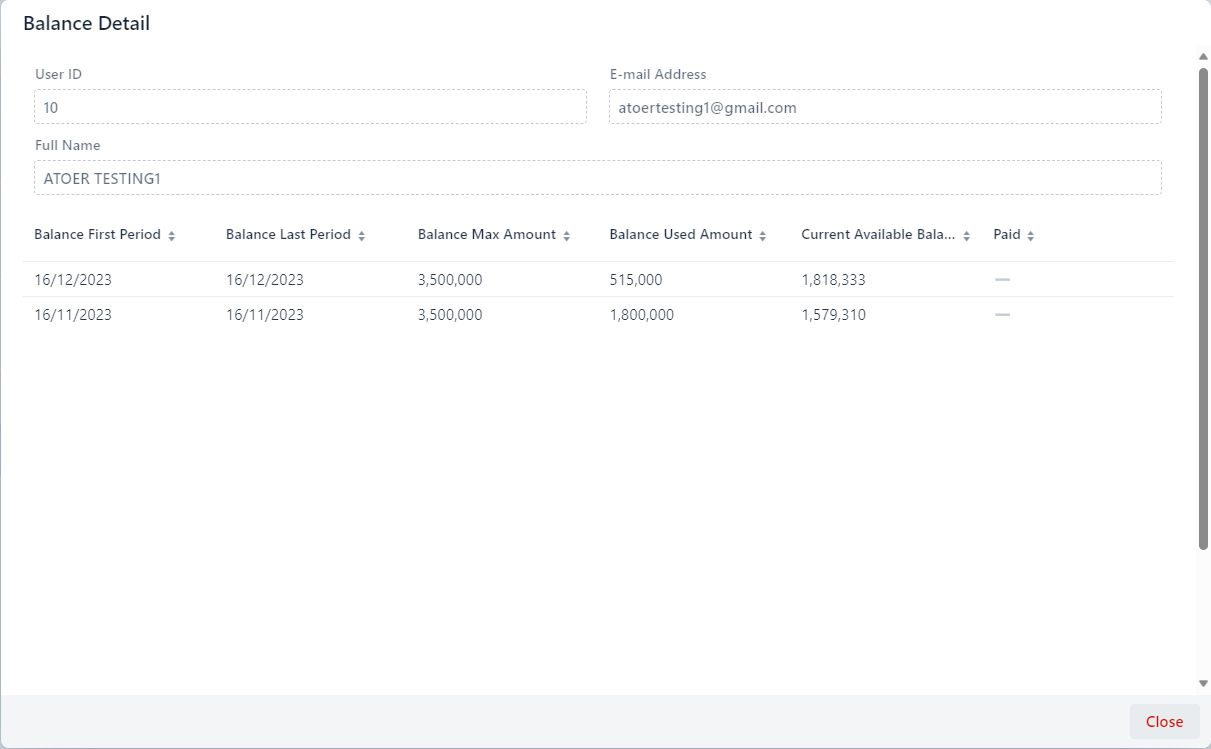
Task: Click the vertical scrollbar thumb
Action: (1203, 308)
